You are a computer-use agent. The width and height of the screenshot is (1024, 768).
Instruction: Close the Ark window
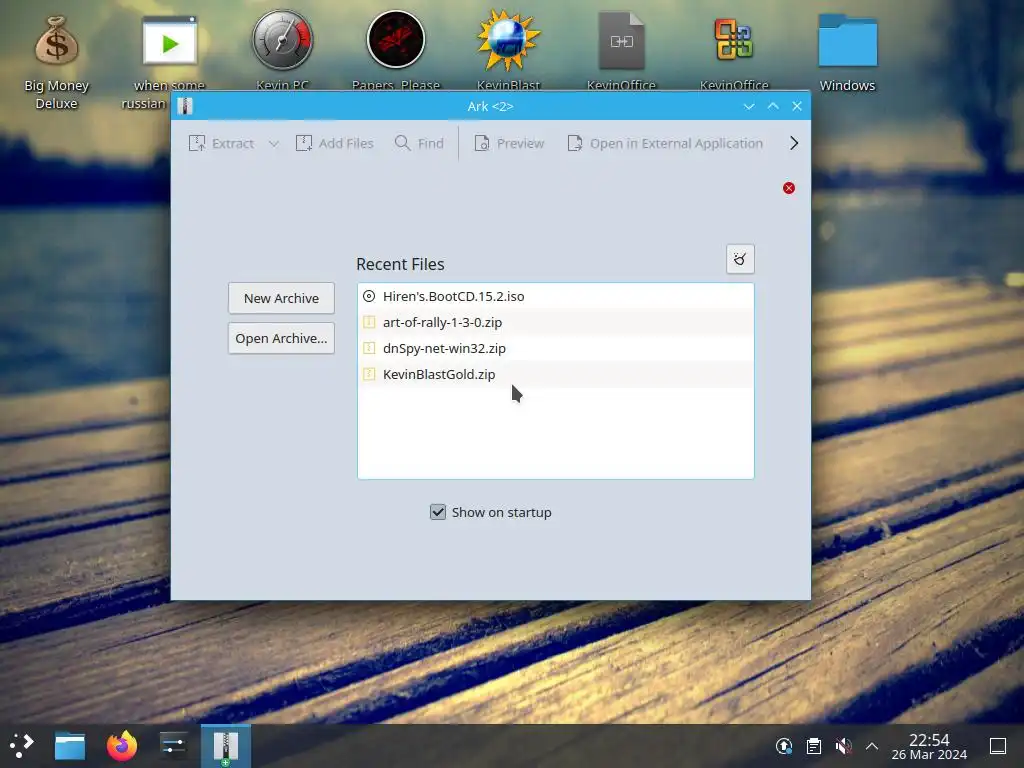797,106
